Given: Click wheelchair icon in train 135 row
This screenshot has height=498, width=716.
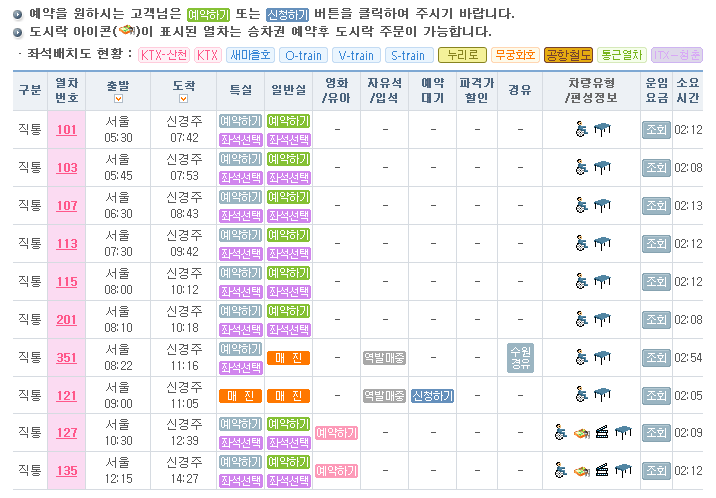Looking at the screenshot, I should (x=560, y=470).
